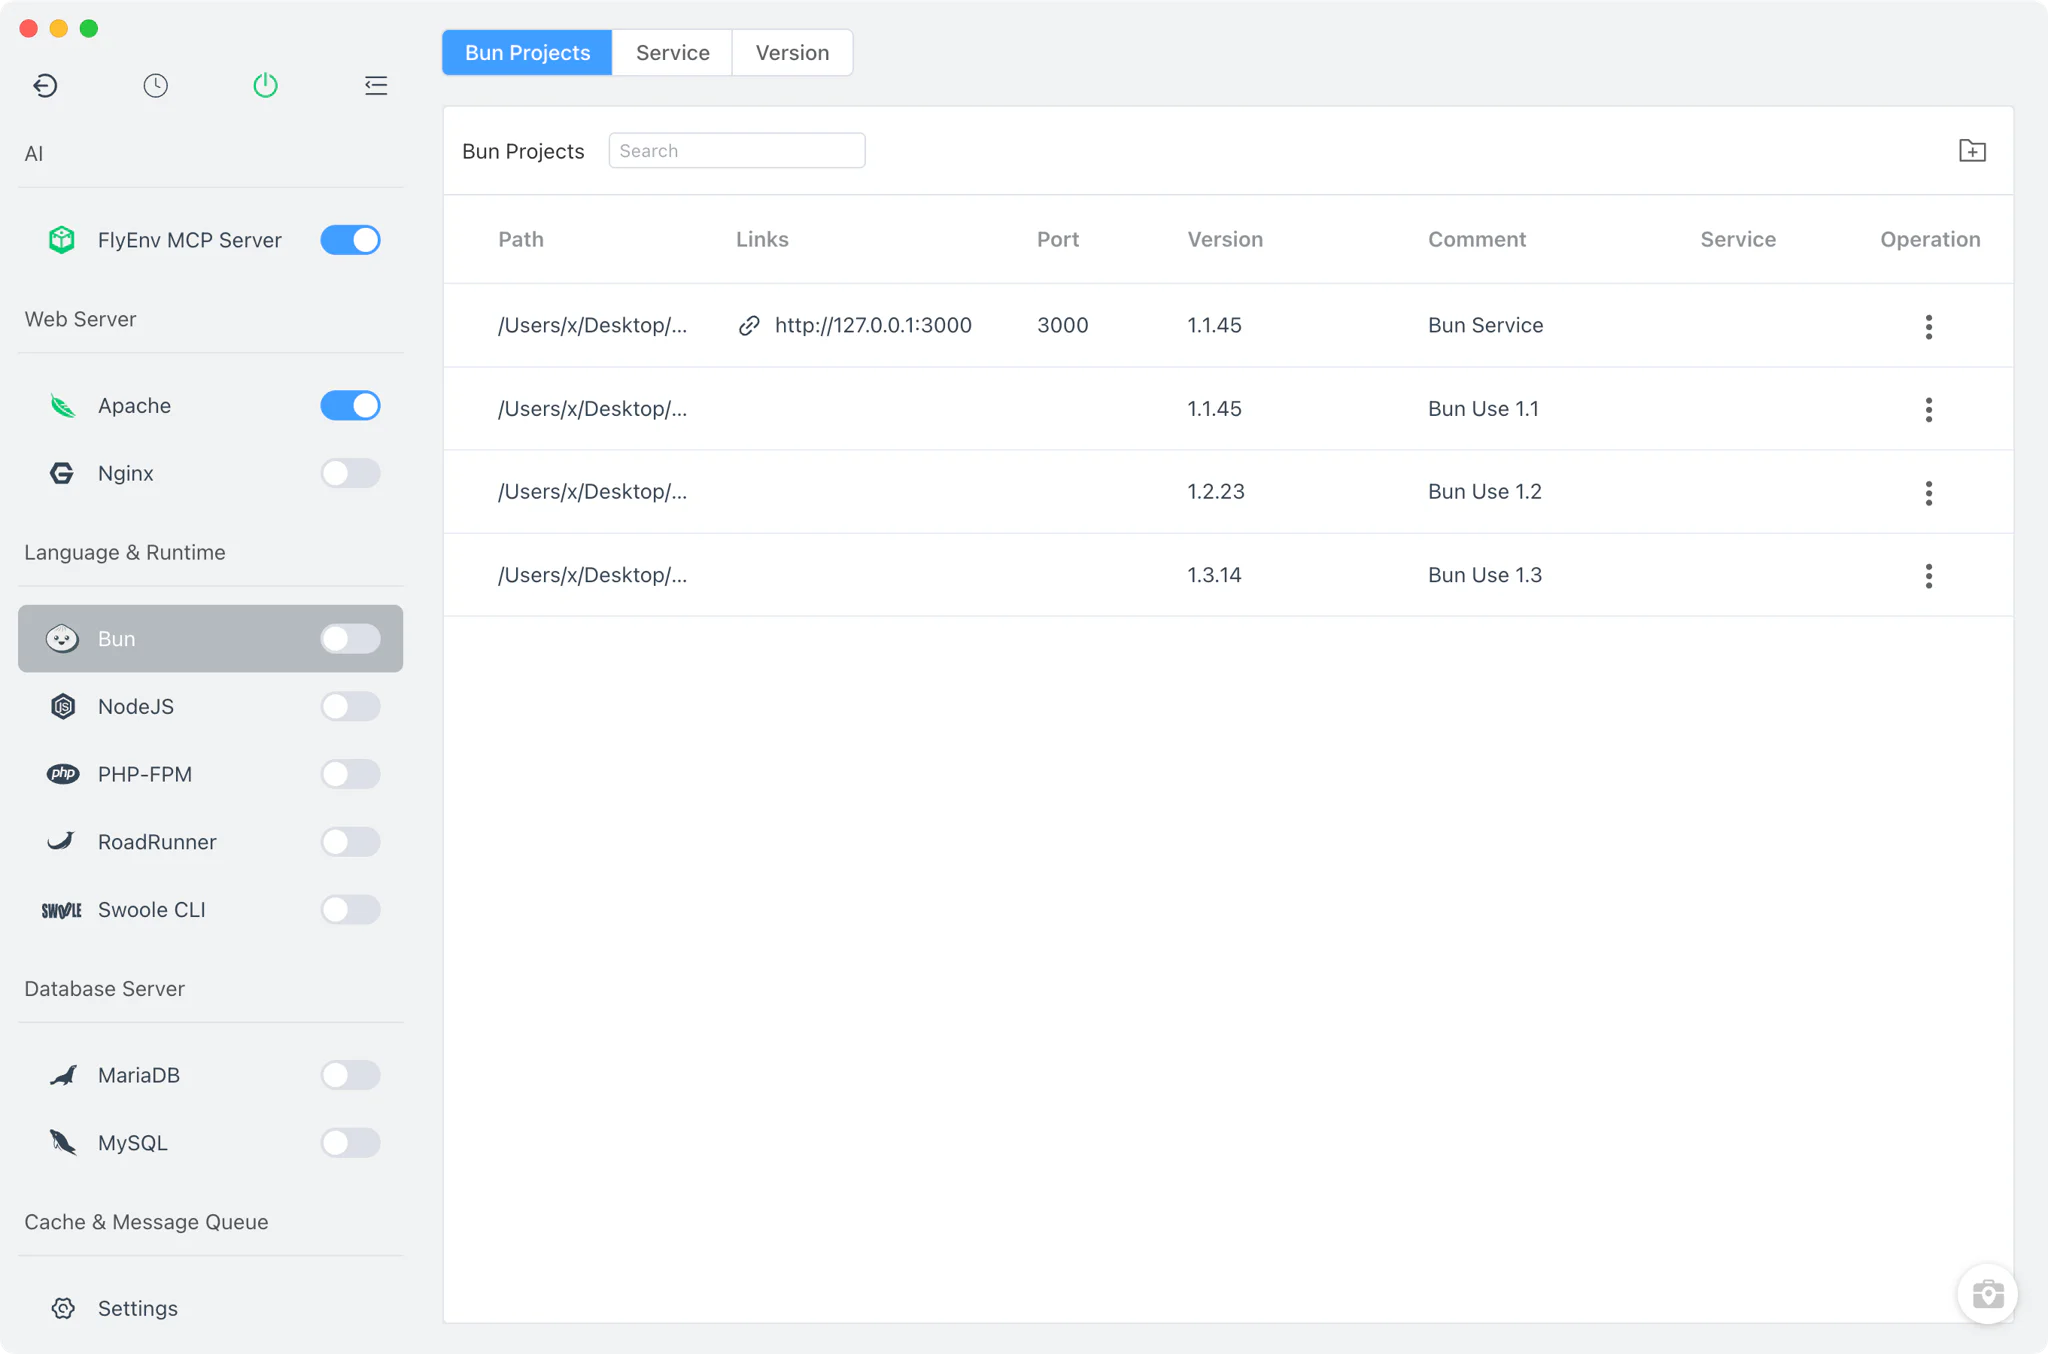Select NodeJS in the sidebar
This screenshot has width=2048, height=1354.
pyautogui.click(x=135, y=706)
